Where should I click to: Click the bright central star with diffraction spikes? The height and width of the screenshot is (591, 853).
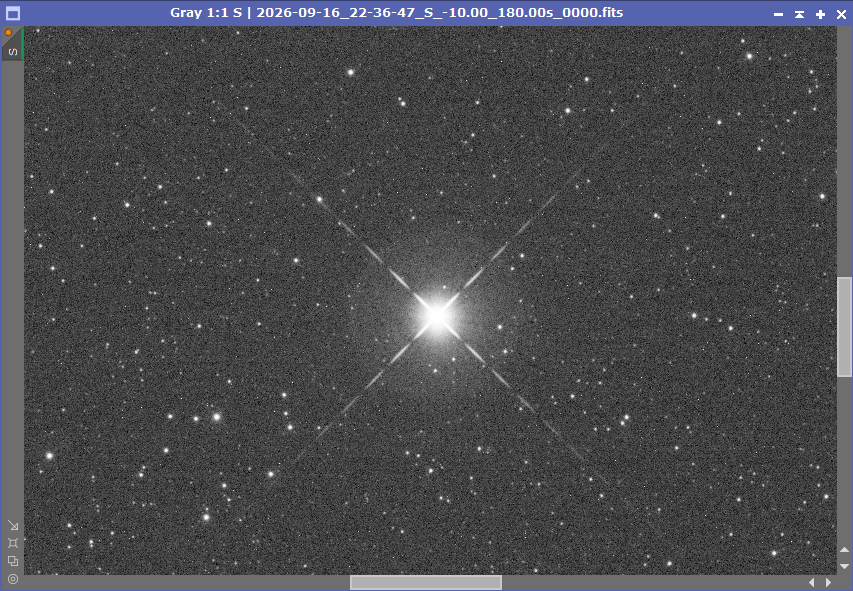(437, 316)
